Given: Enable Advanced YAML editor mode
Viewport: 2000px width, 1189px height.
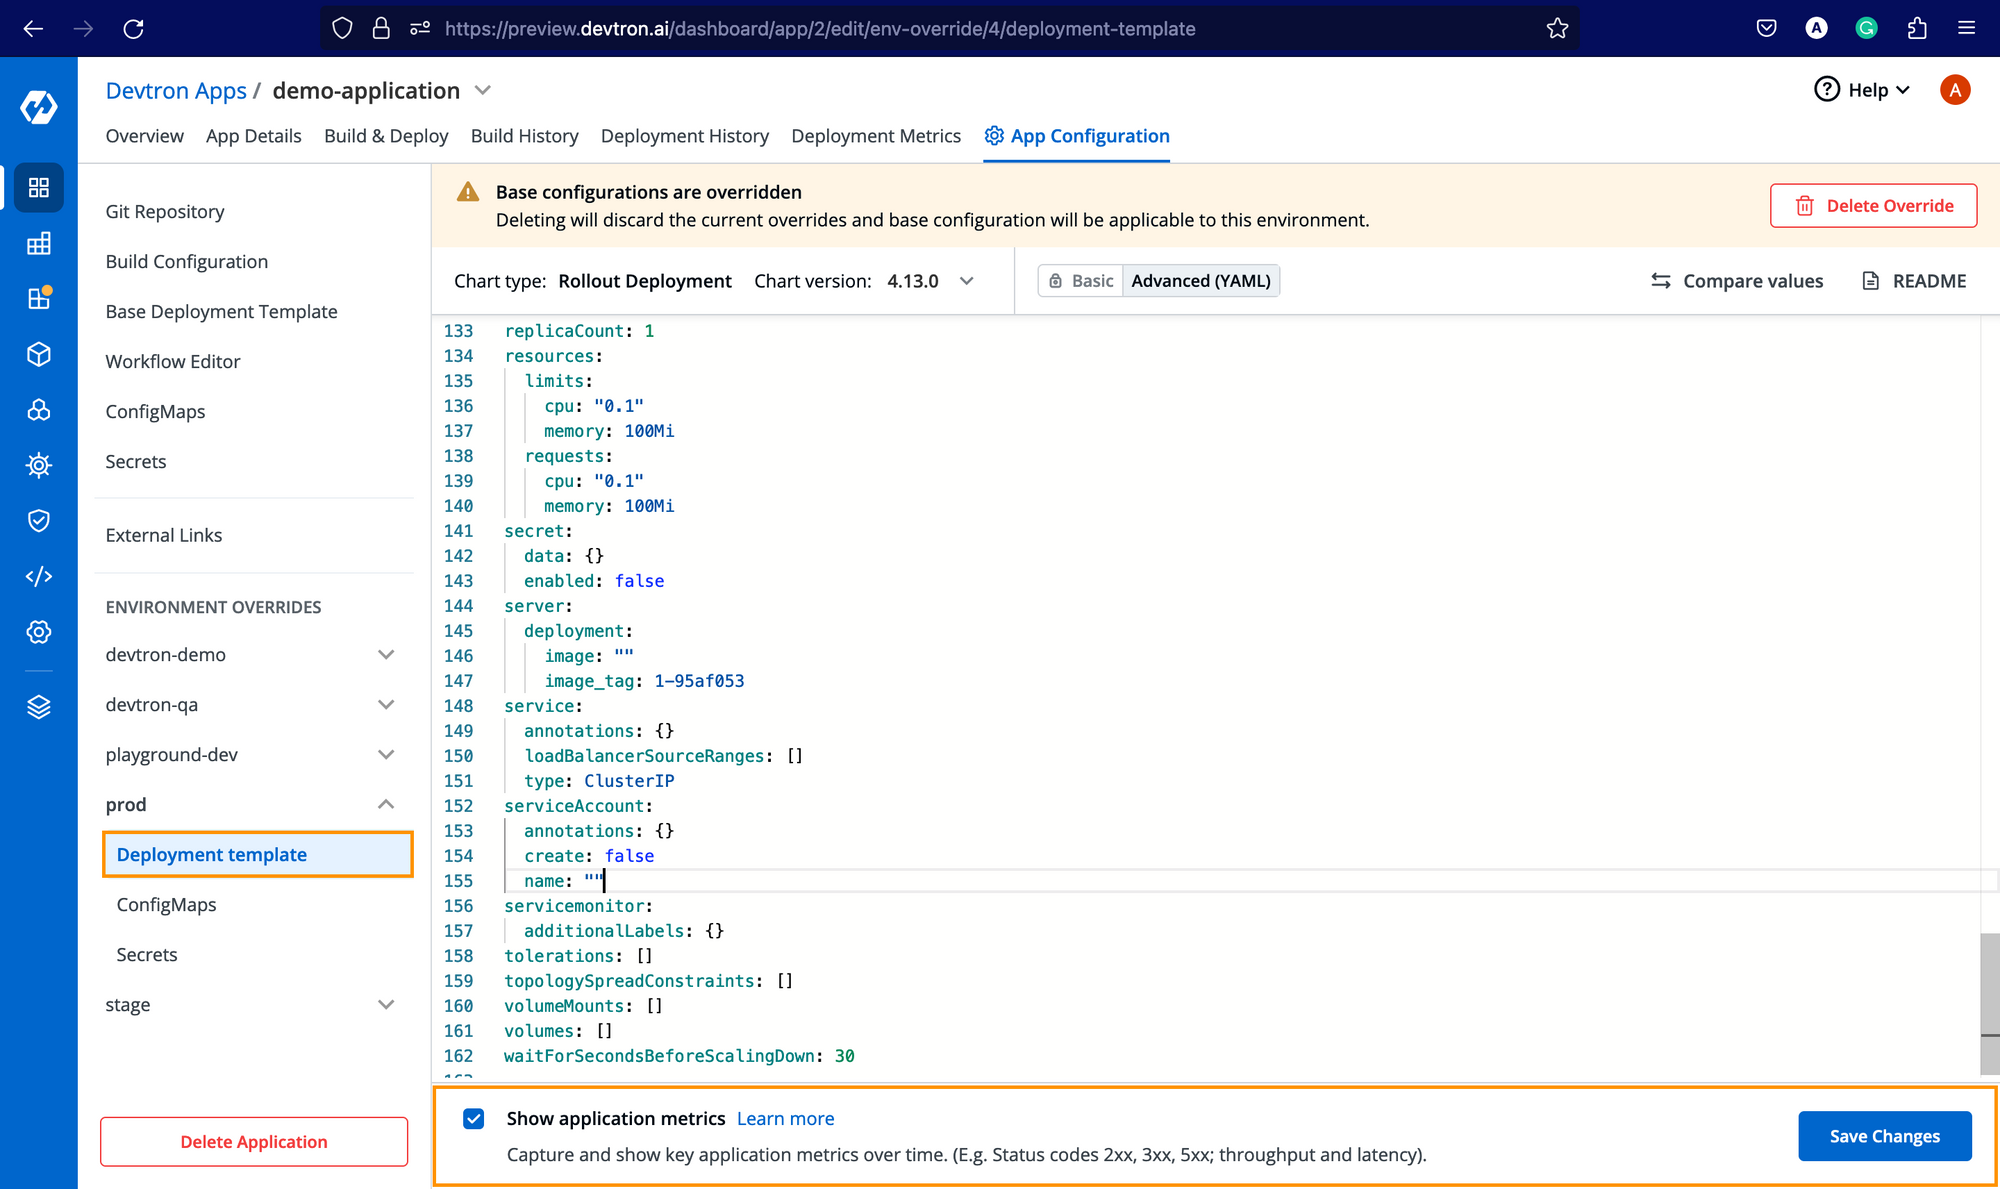Looking at the screenshot, I should point(1200,280).
